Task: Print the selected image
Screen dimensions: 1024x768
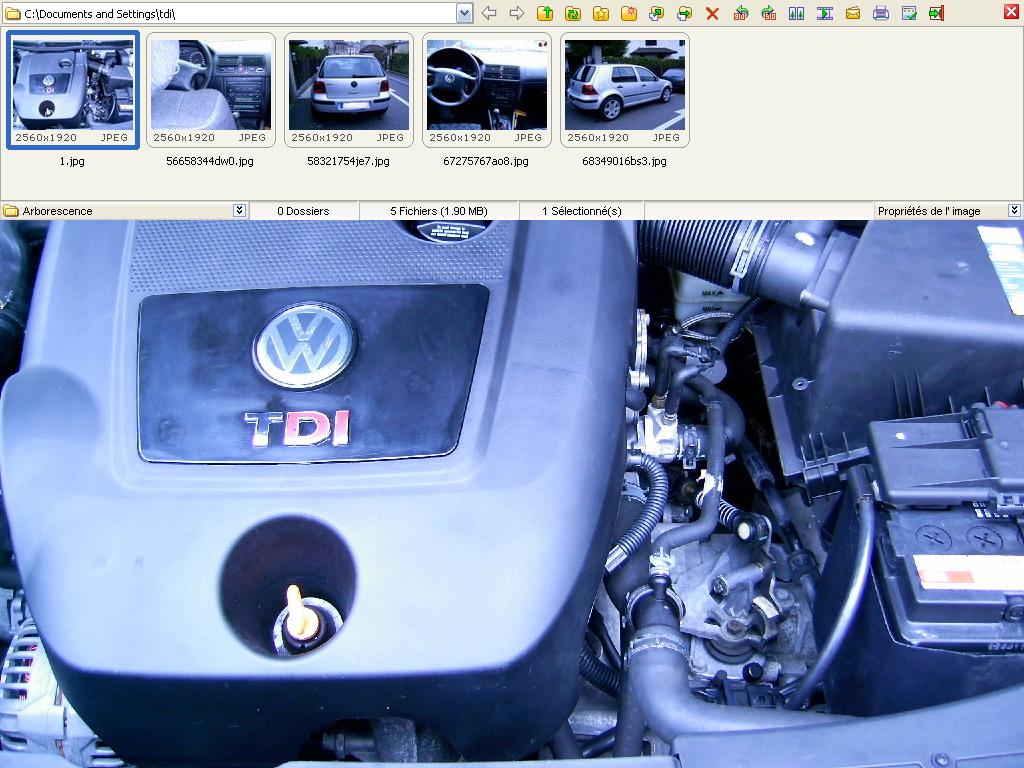Action: click(x=881, y=13)
